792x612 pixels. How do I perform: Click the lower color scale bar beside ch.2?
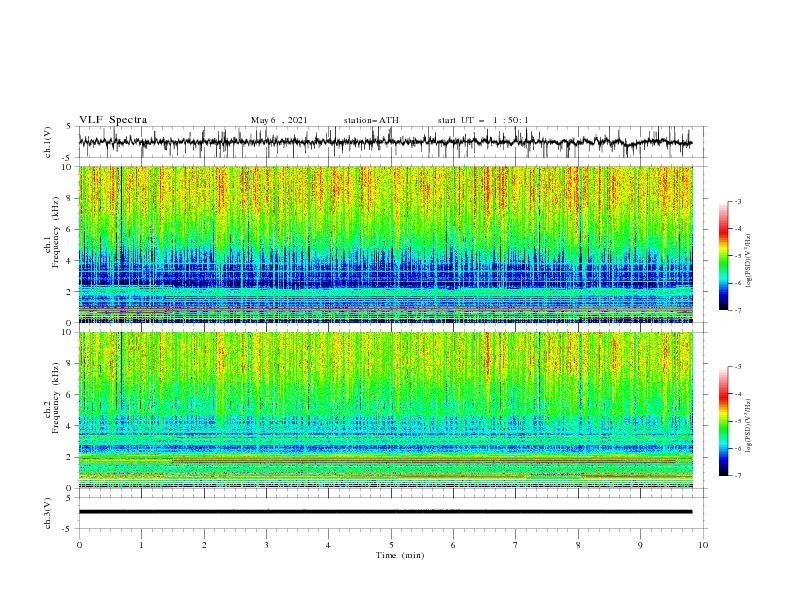point(723,421)
